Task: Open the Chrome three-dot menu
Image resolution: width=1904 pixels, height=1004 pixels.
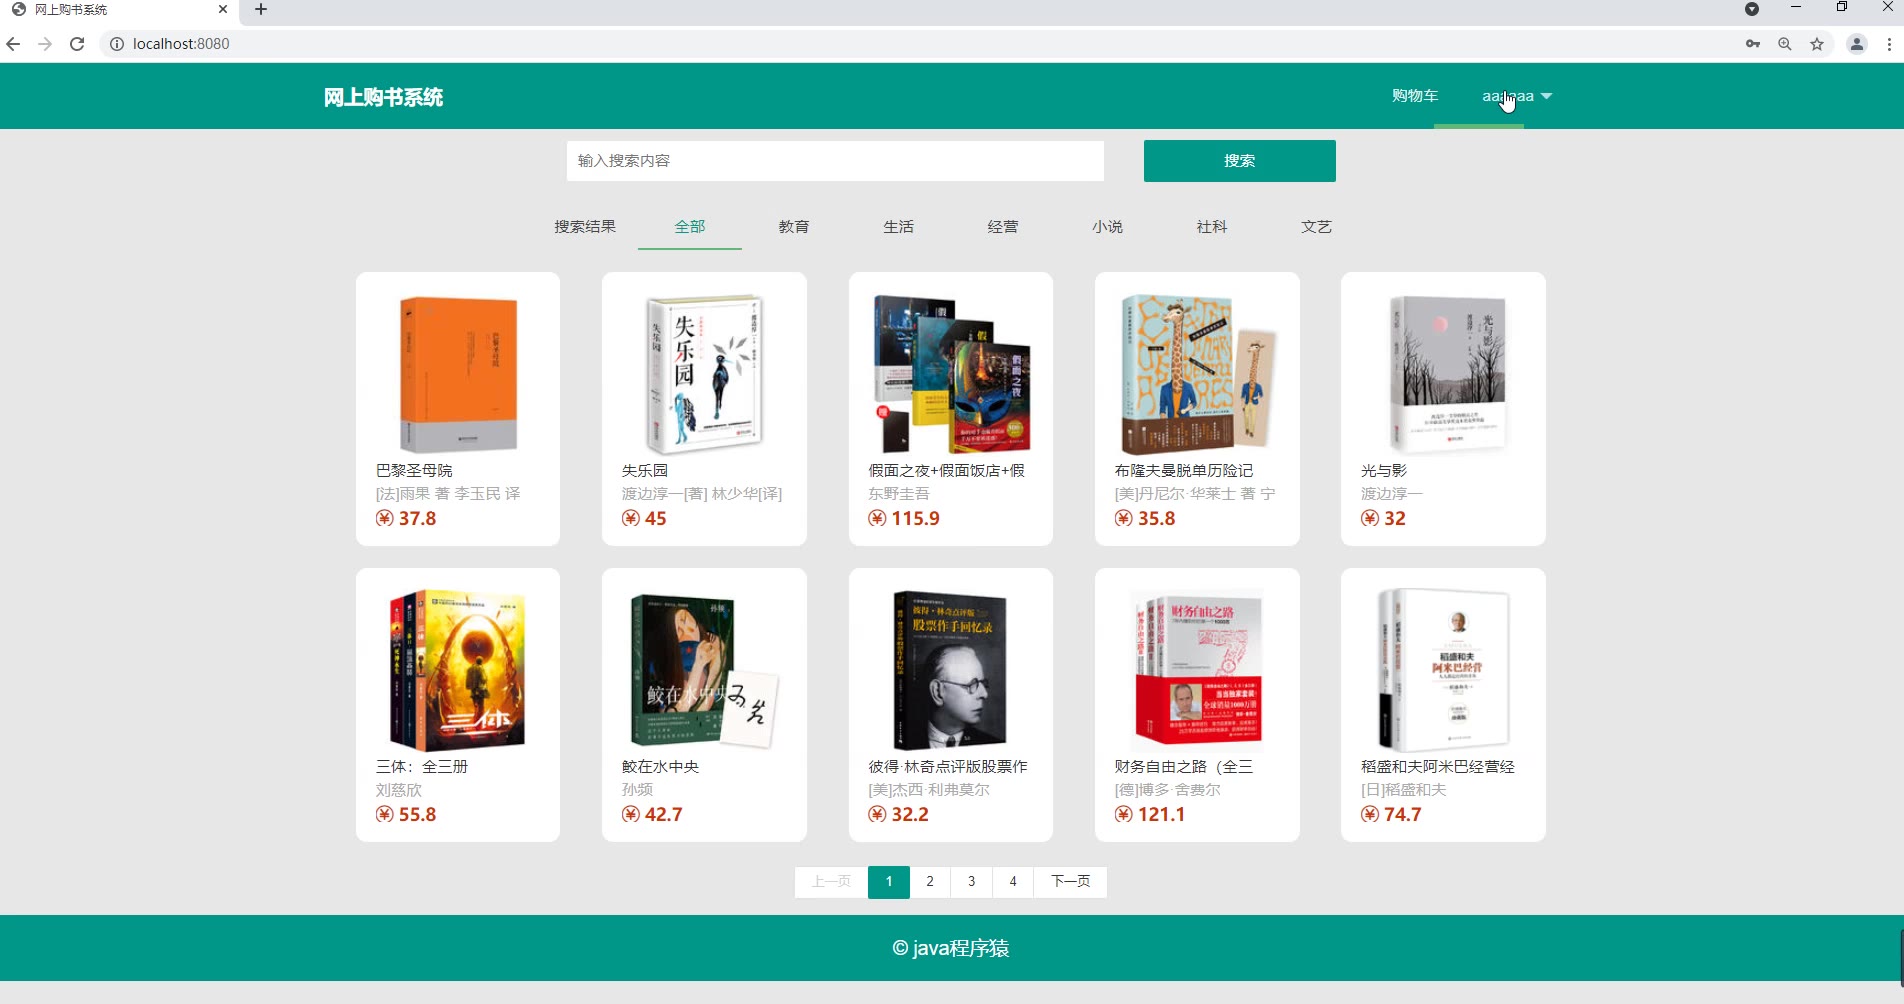Action: click(1889, 44)
